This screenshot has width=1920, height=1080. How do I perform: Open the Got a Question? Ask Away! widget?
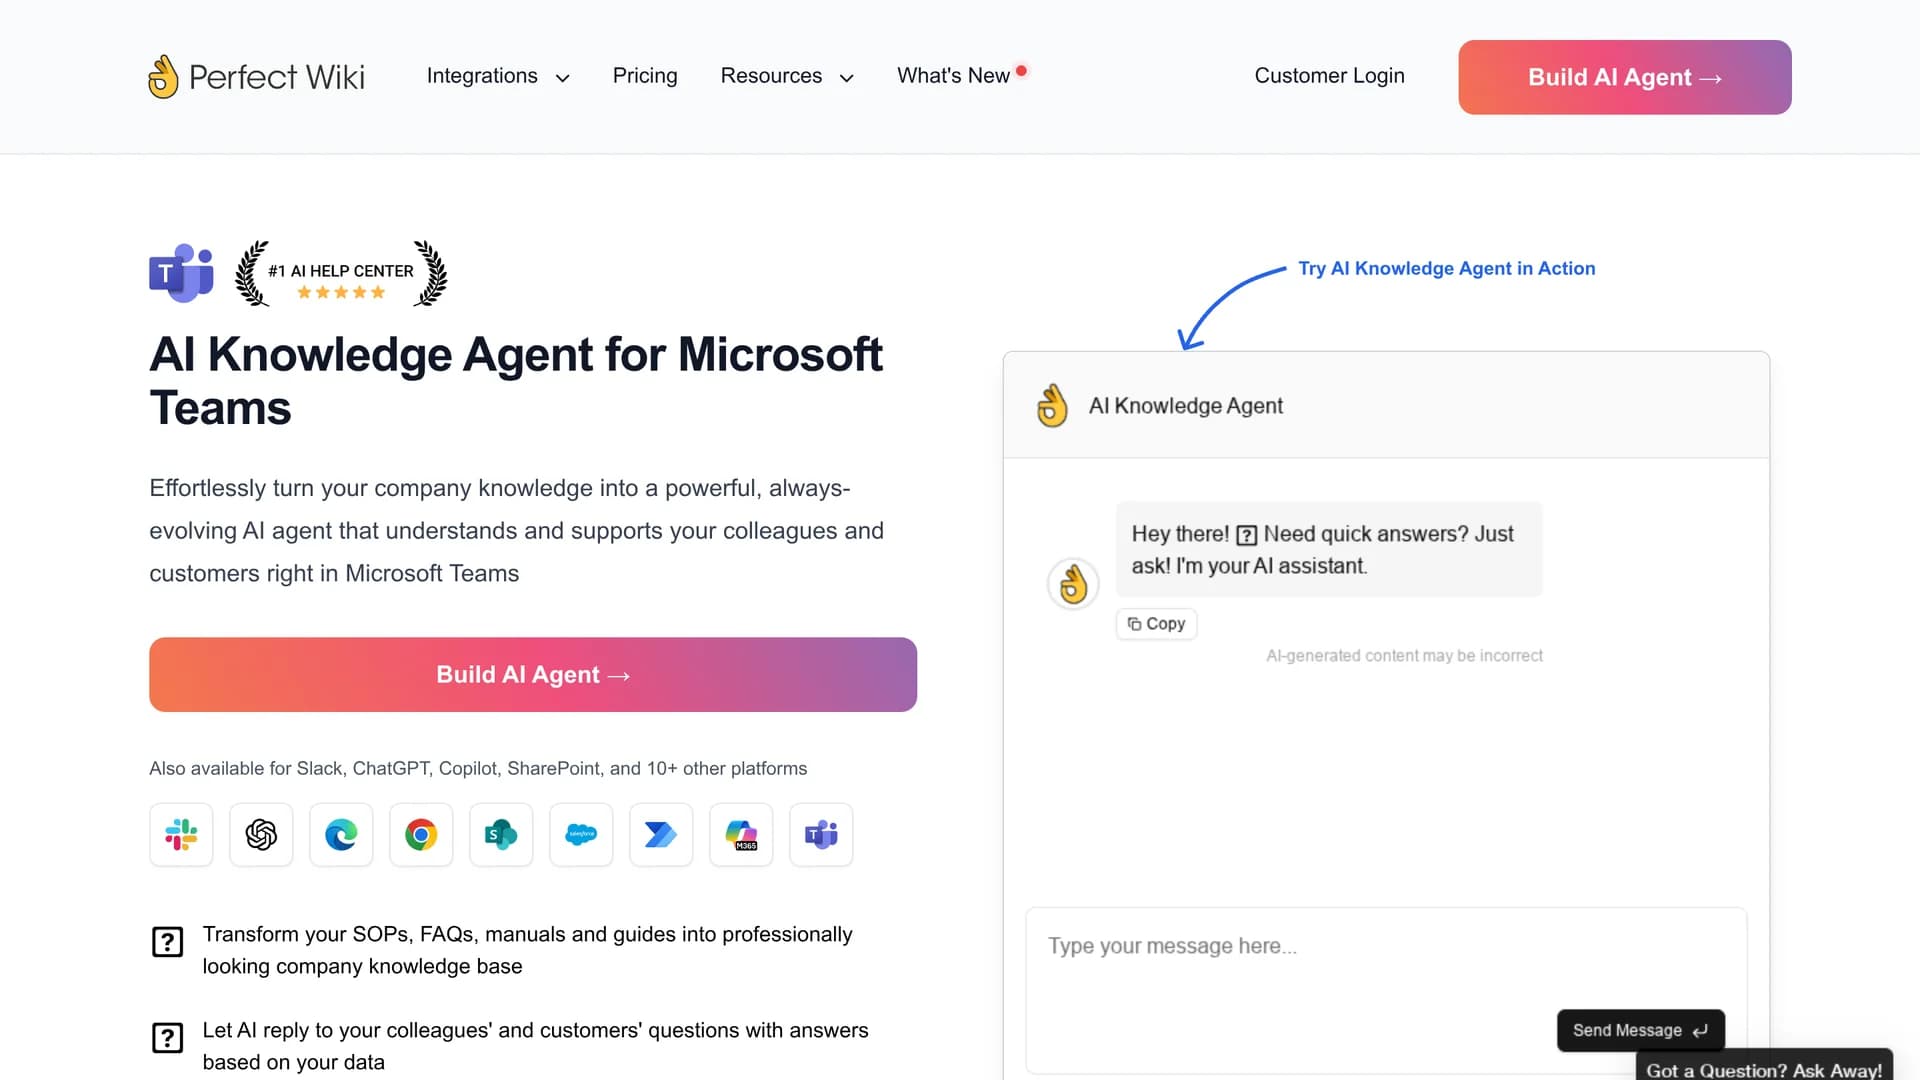[x=1764, y=1066]
